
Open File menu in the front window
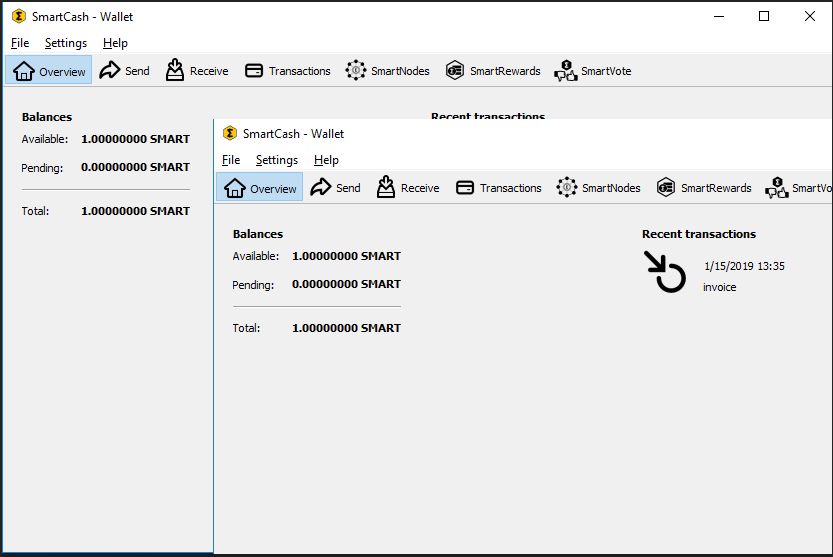[x=231, y=160]
